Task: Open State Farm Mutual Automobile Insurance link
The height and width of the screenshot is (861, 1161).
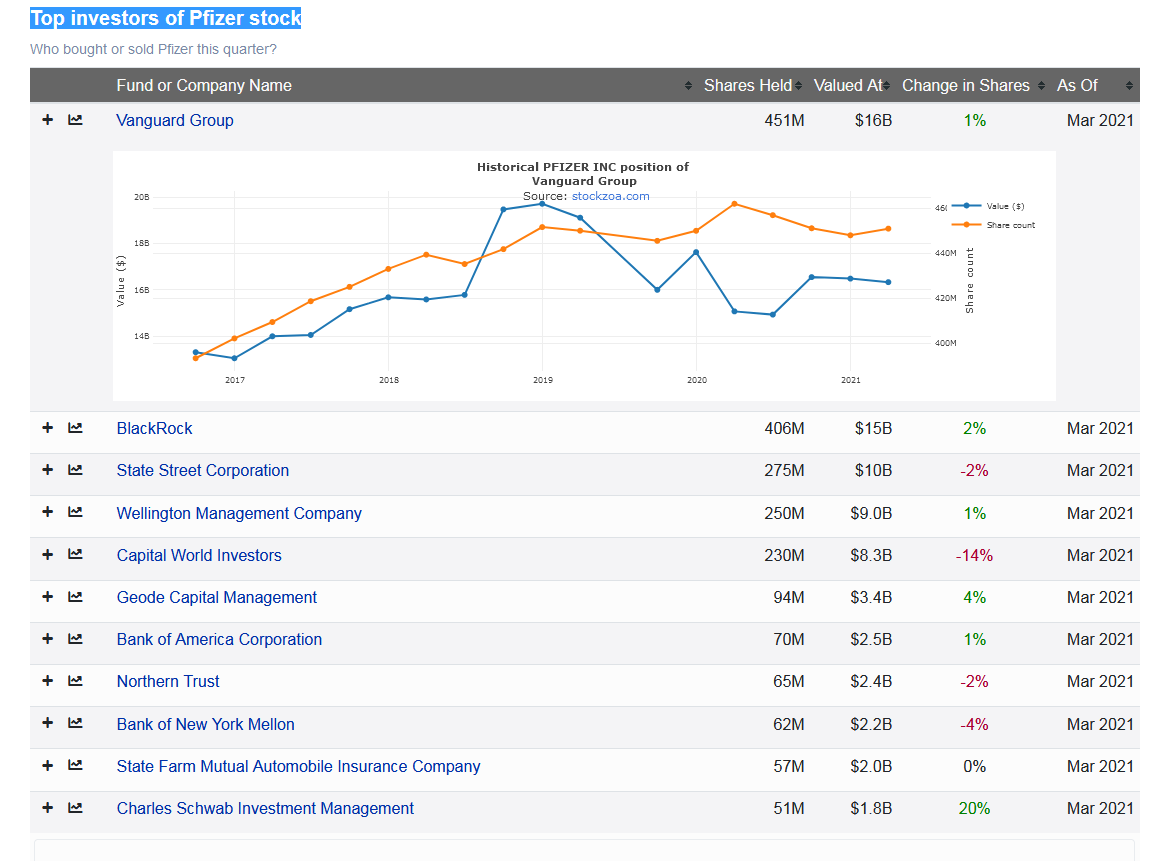Action: pos(298,766)
